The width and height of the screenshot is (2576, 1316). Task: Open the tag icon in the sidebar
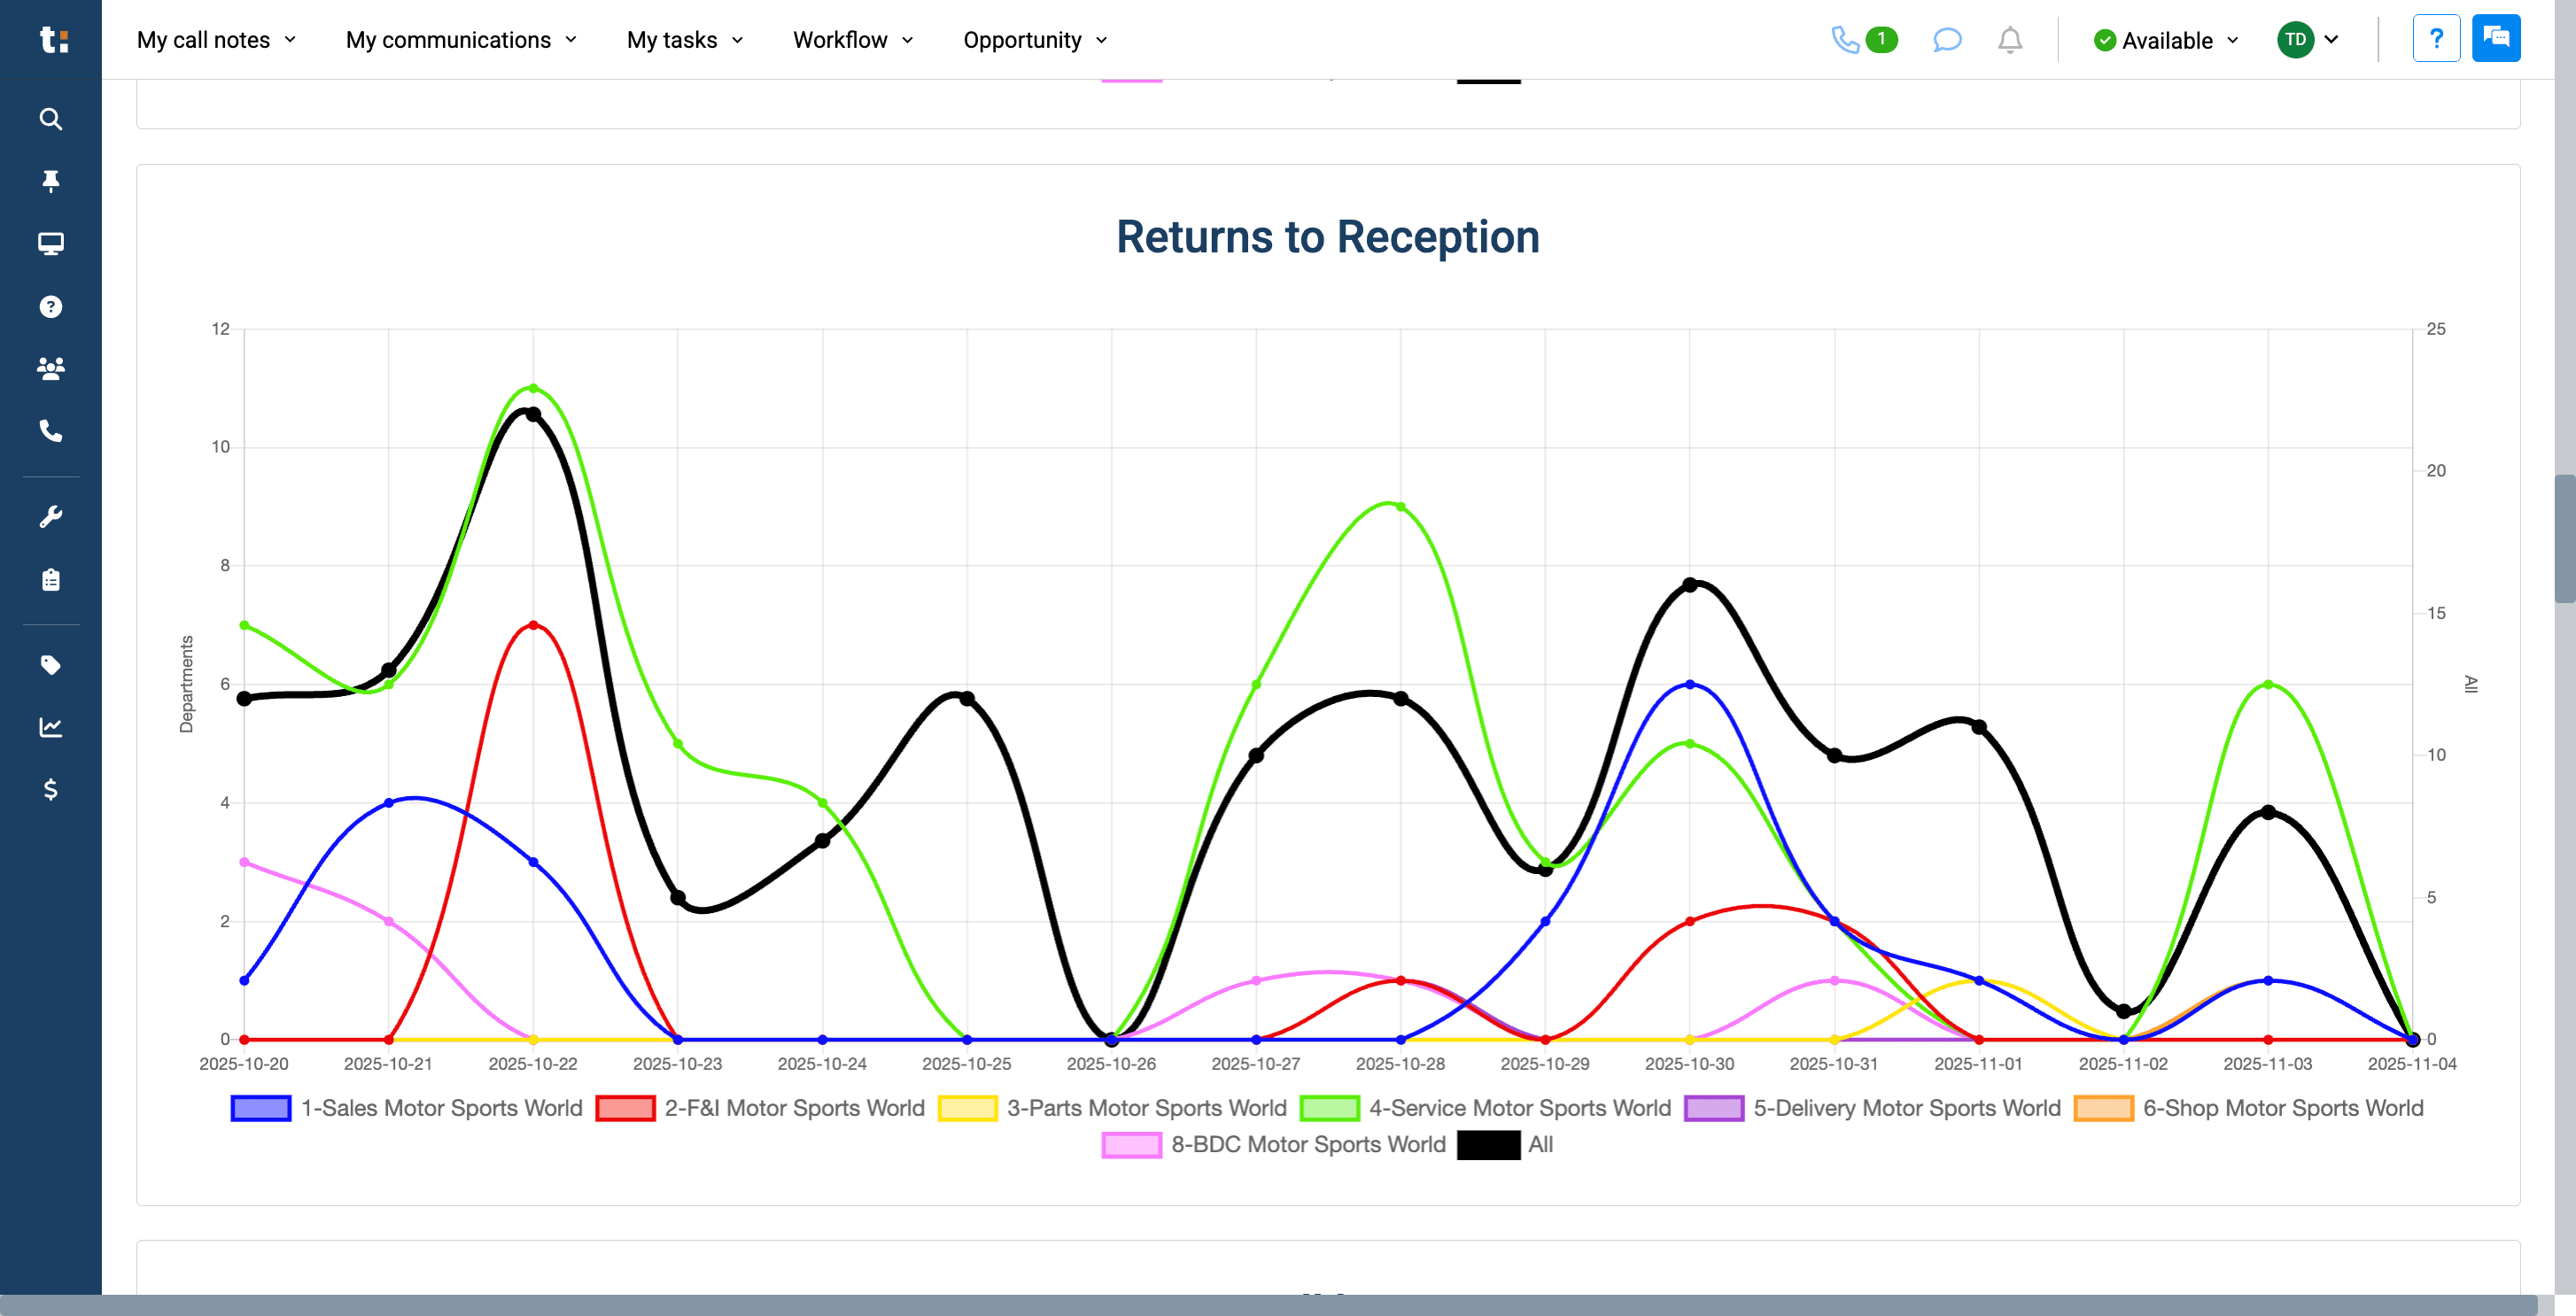(51, 665)
